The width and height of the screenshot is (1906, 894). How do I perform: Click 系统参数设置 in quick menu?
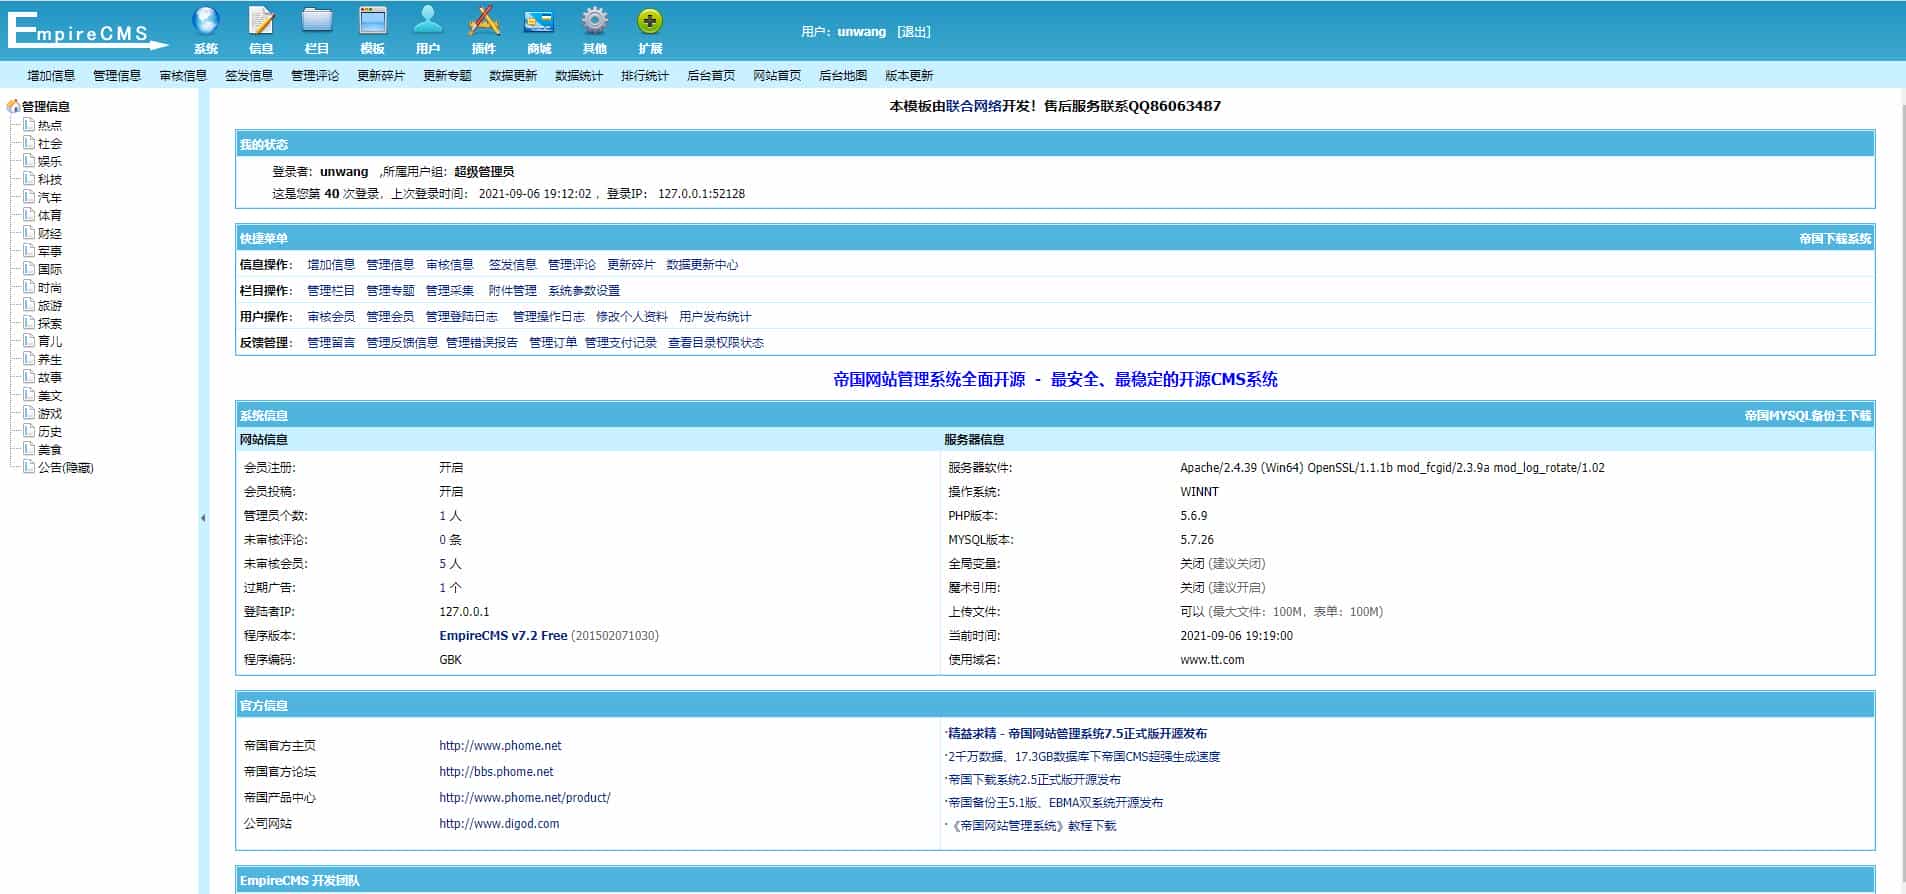point(584,291)
